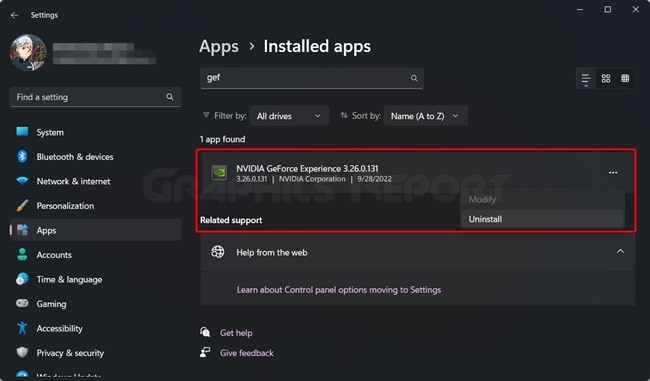
Task: Click the Bluetooth icon in sidebar
Action: point(22,156)
